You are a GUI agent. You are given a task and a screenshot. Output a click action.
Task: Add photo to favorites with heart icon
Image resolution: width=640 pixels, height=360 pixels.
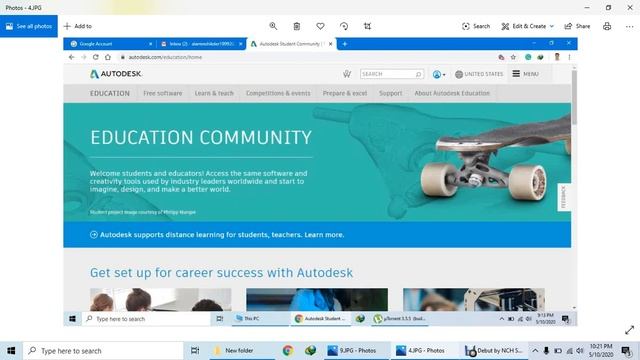click(320, 26)
